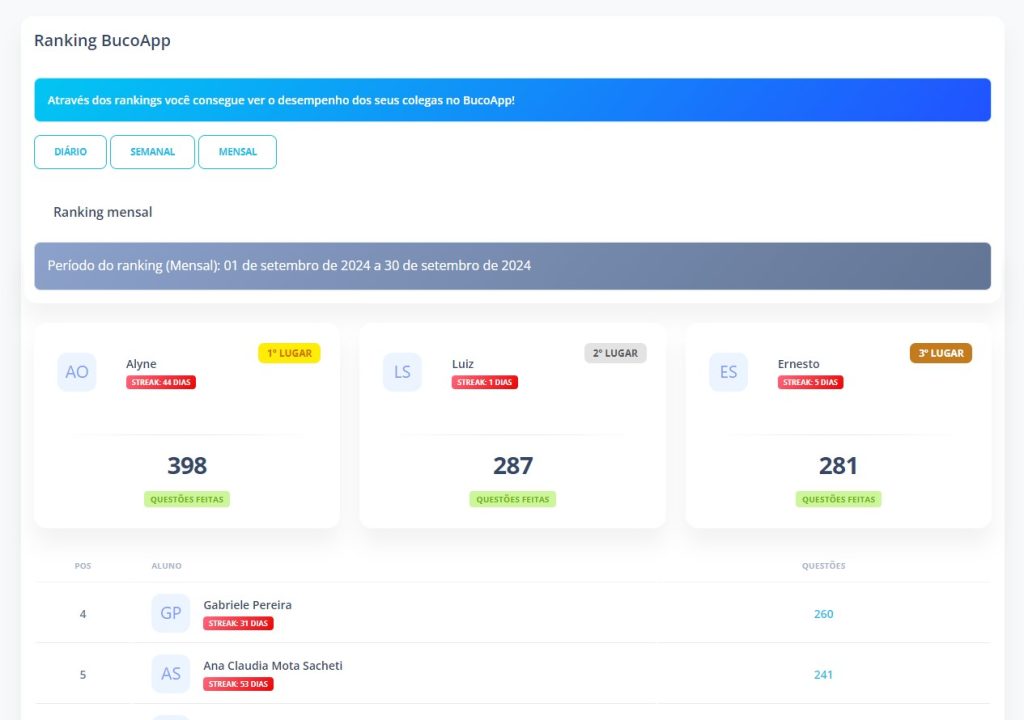Click the STREAK: 44 DIAS badge

[x=161, y=382]
